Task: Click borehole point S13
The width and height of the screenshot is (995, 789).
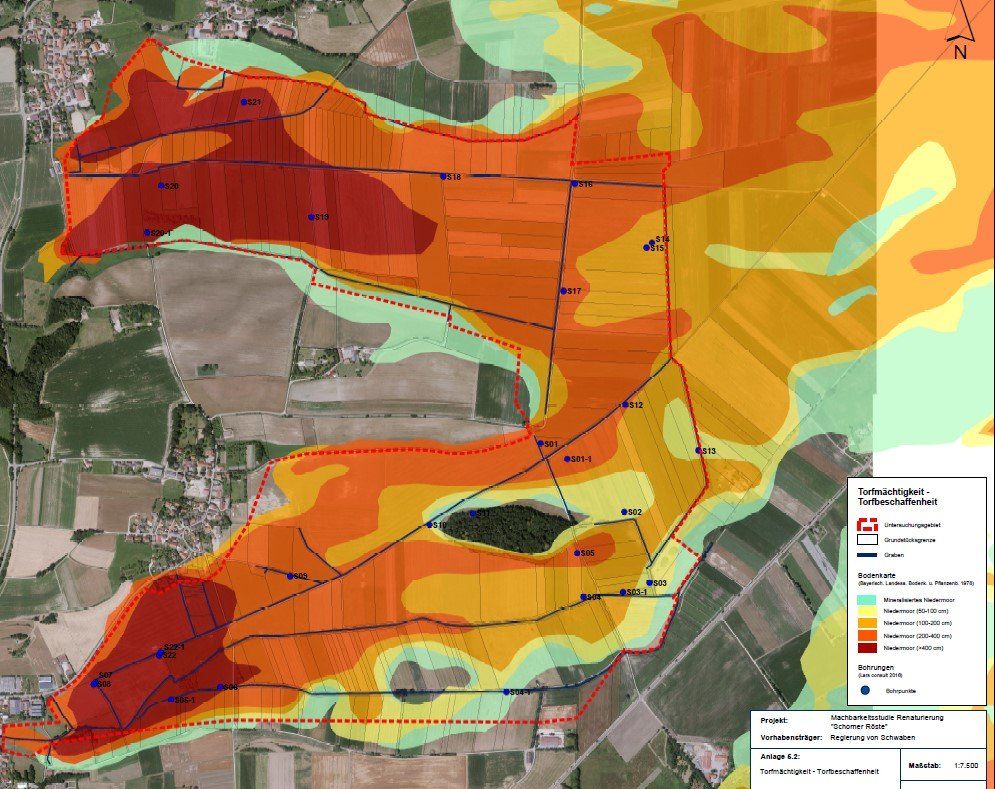Action: point(698,451)
